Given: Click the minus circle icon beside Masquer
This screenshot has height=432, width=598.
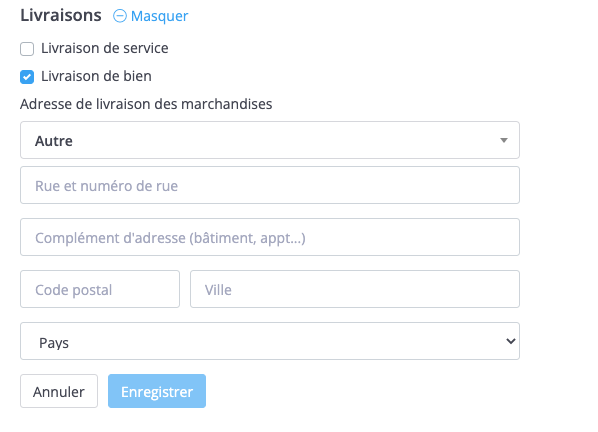Looking at the screenshot, I should click(x=120, y=16).
